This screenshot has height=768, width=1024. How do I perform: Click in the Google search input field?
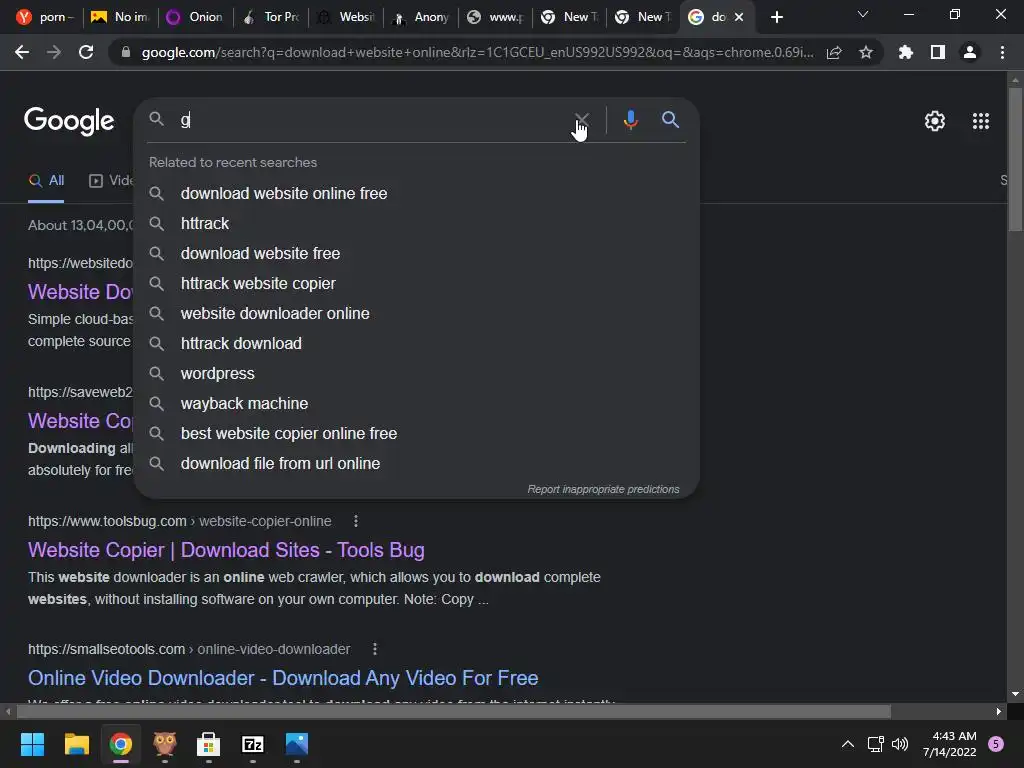pos(372,120)
